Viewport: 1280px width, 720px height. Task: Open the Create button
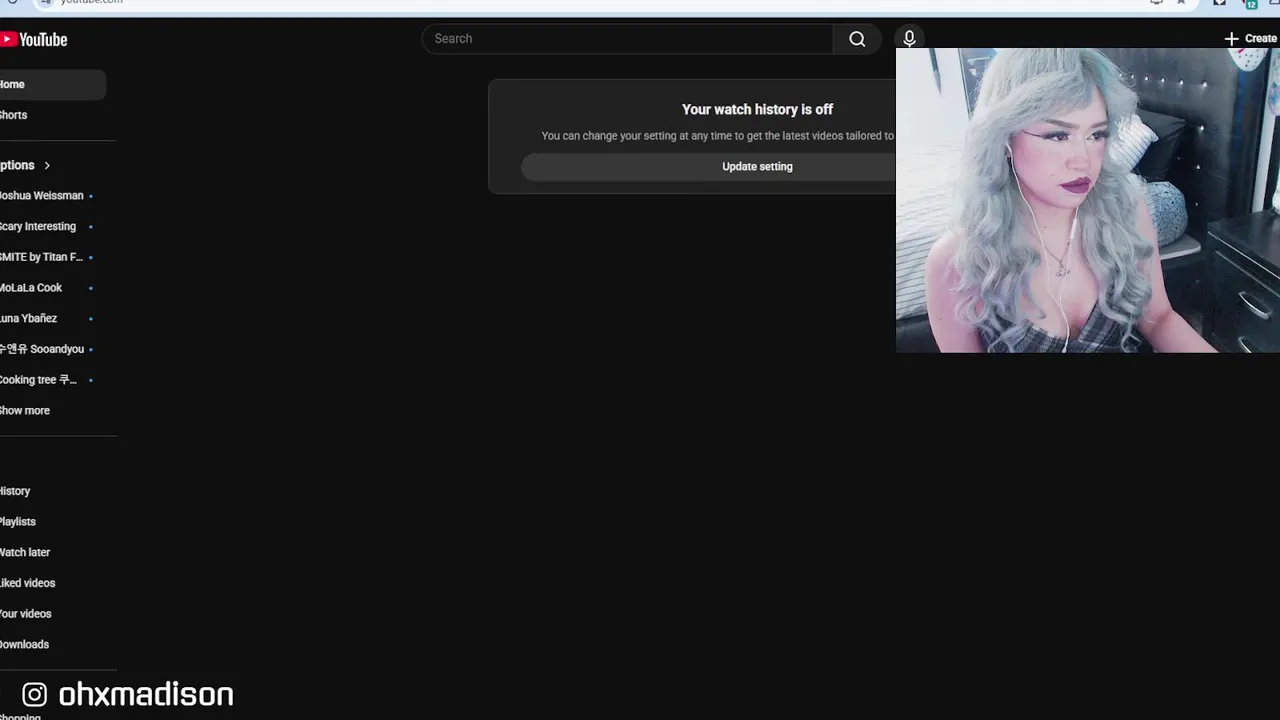coord(1251,39)
